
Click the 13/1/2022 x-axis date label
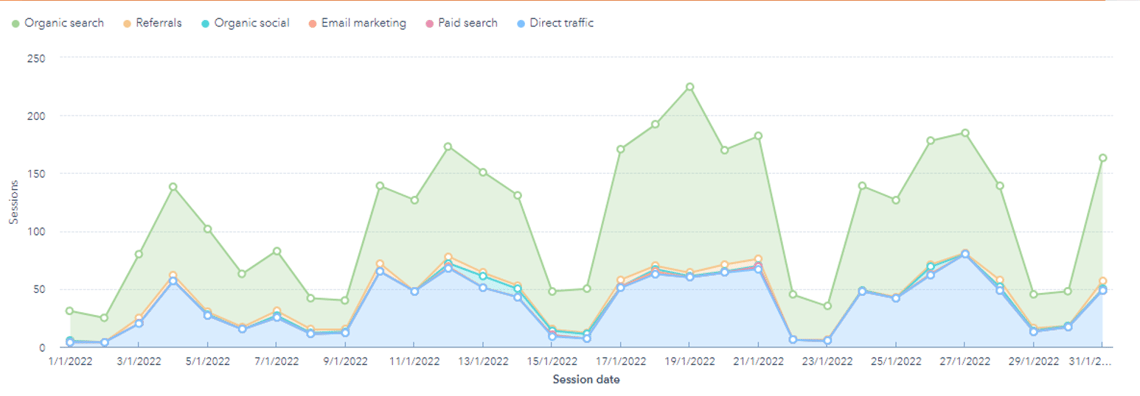pyautogui.click(x=483, y=361)
